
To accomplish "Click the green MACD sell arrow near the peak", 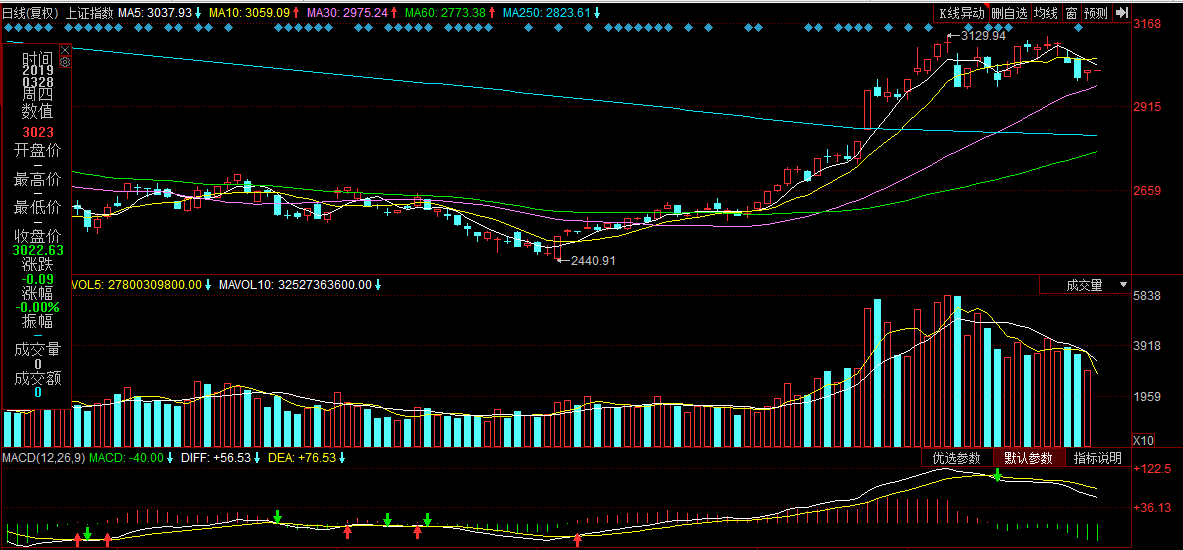I will click(x=997, y=475).
